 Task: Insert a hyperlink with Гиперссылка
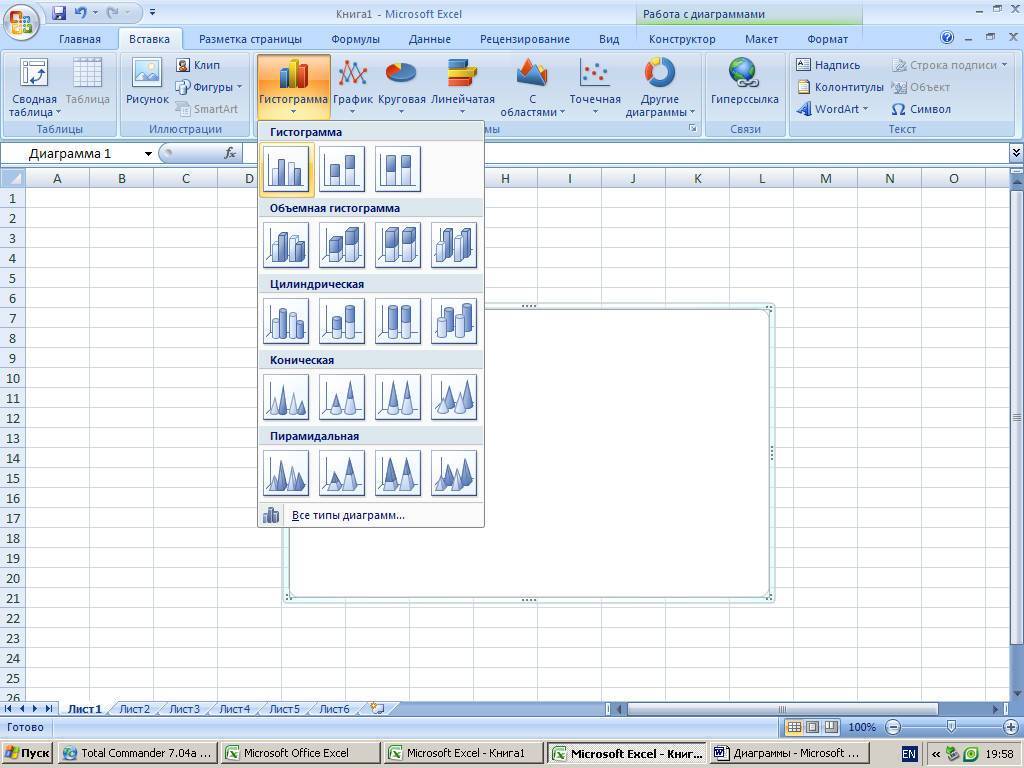click(x=744, y=82)
